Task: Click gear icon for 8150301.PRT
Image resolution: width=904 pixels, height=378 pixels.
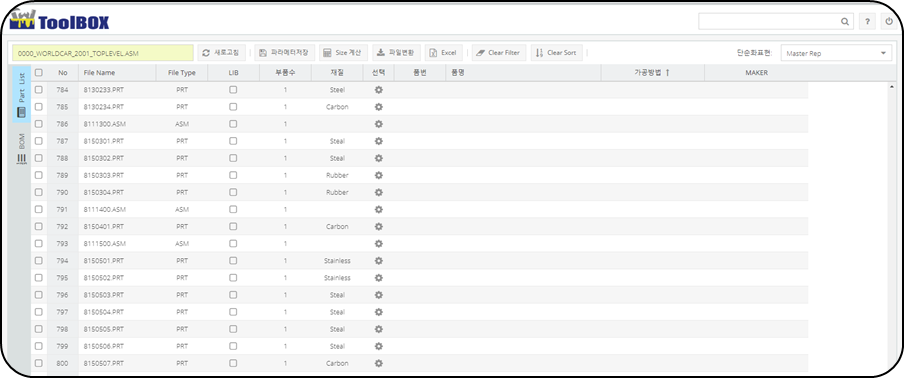Action: pyautogui.click(x=379, y=141)
